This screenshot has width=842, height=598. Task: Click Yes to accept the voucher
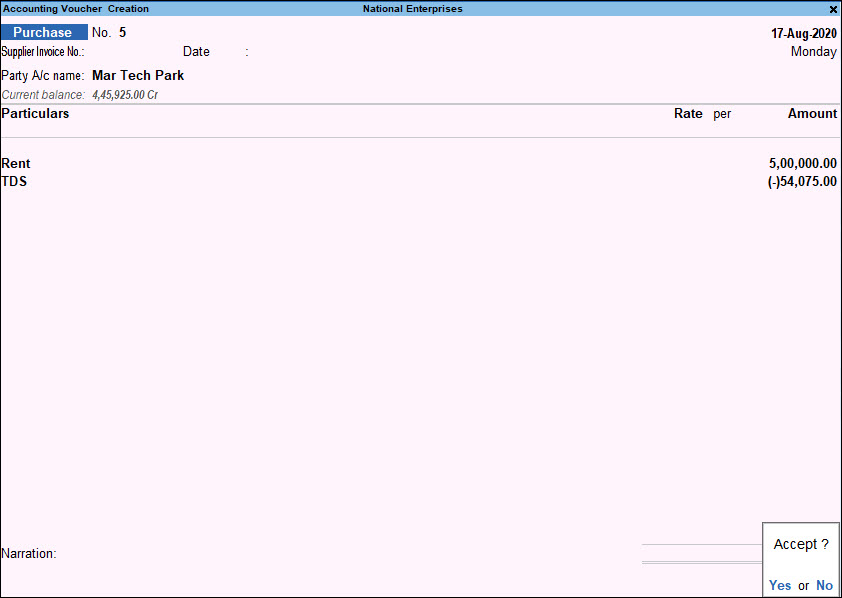780,585
